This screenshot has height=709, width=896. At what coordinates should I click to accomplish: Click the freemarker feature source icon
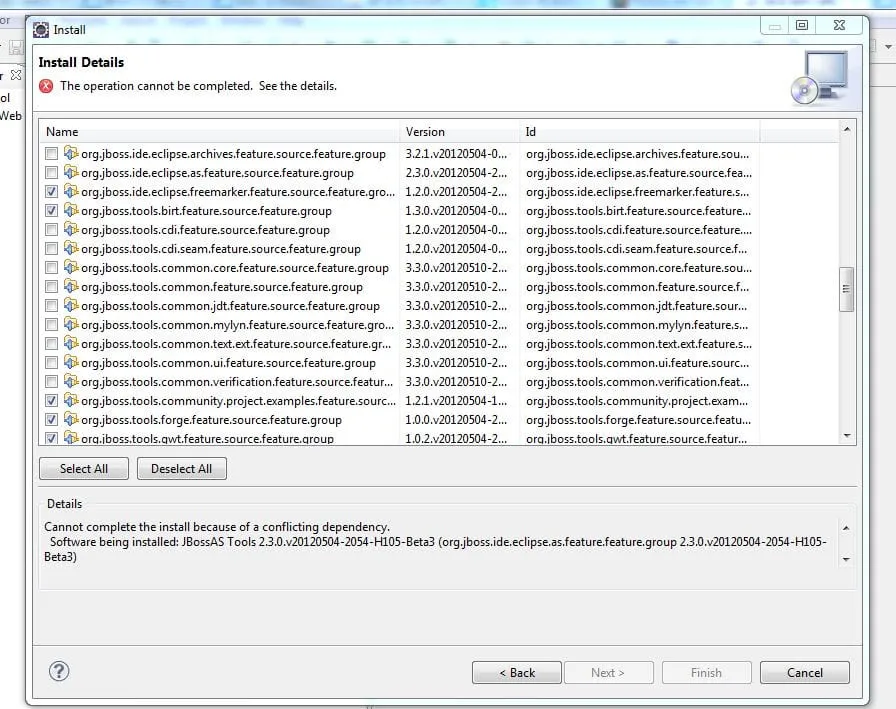(71, 191)
